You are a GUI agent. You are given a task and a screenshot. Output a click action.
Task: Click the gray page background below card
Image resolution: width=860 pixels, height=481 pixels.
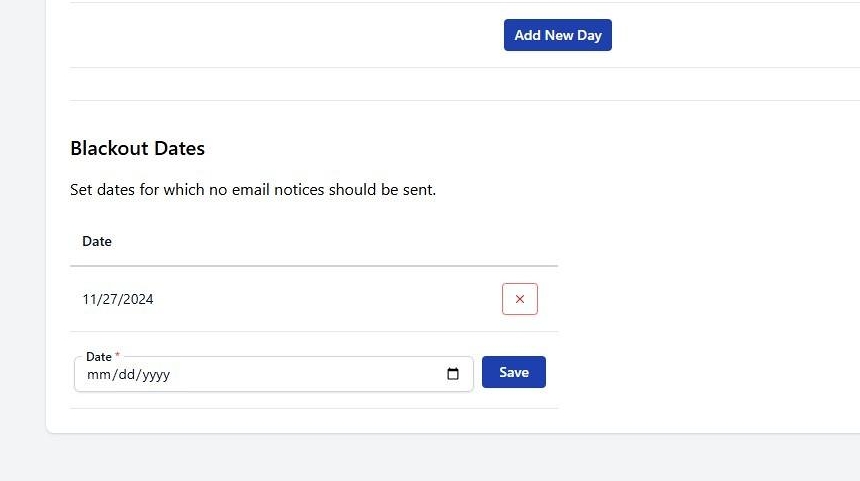click(430, 460)
